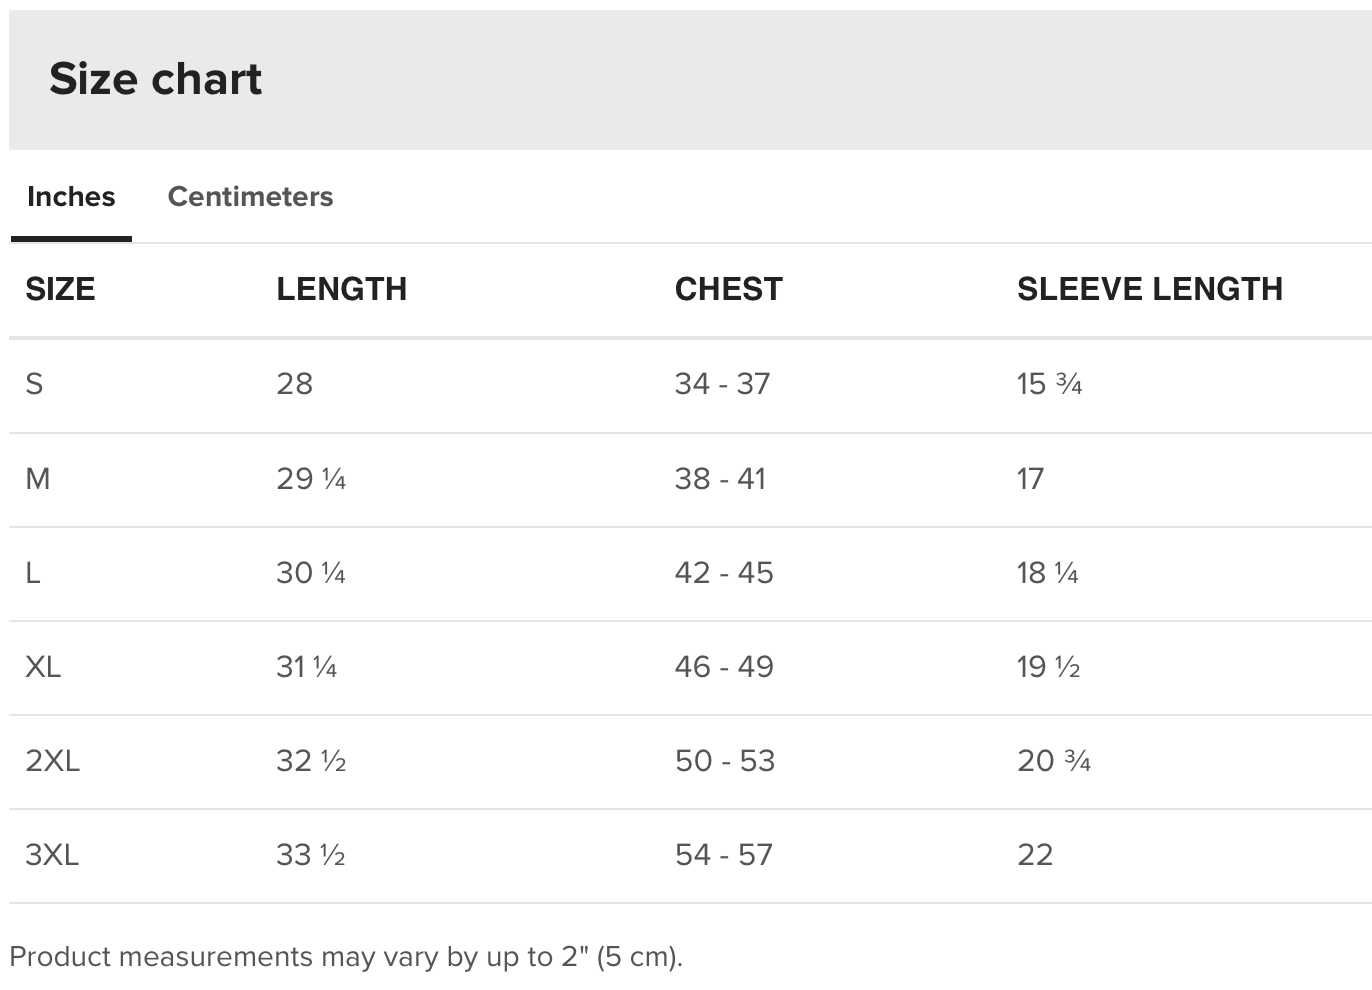
Task: Click the CHEST column header
Action: click(x=728, y=289)
